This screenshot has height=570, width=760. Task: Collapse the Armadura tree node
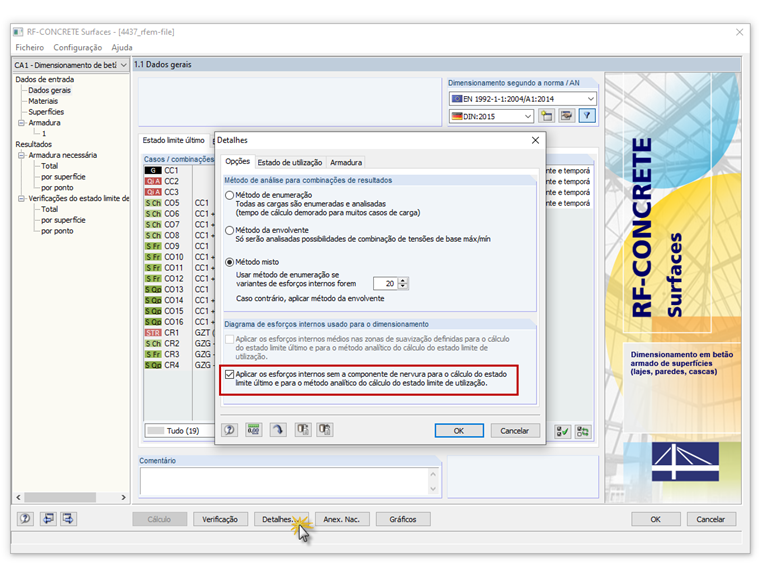21,123
